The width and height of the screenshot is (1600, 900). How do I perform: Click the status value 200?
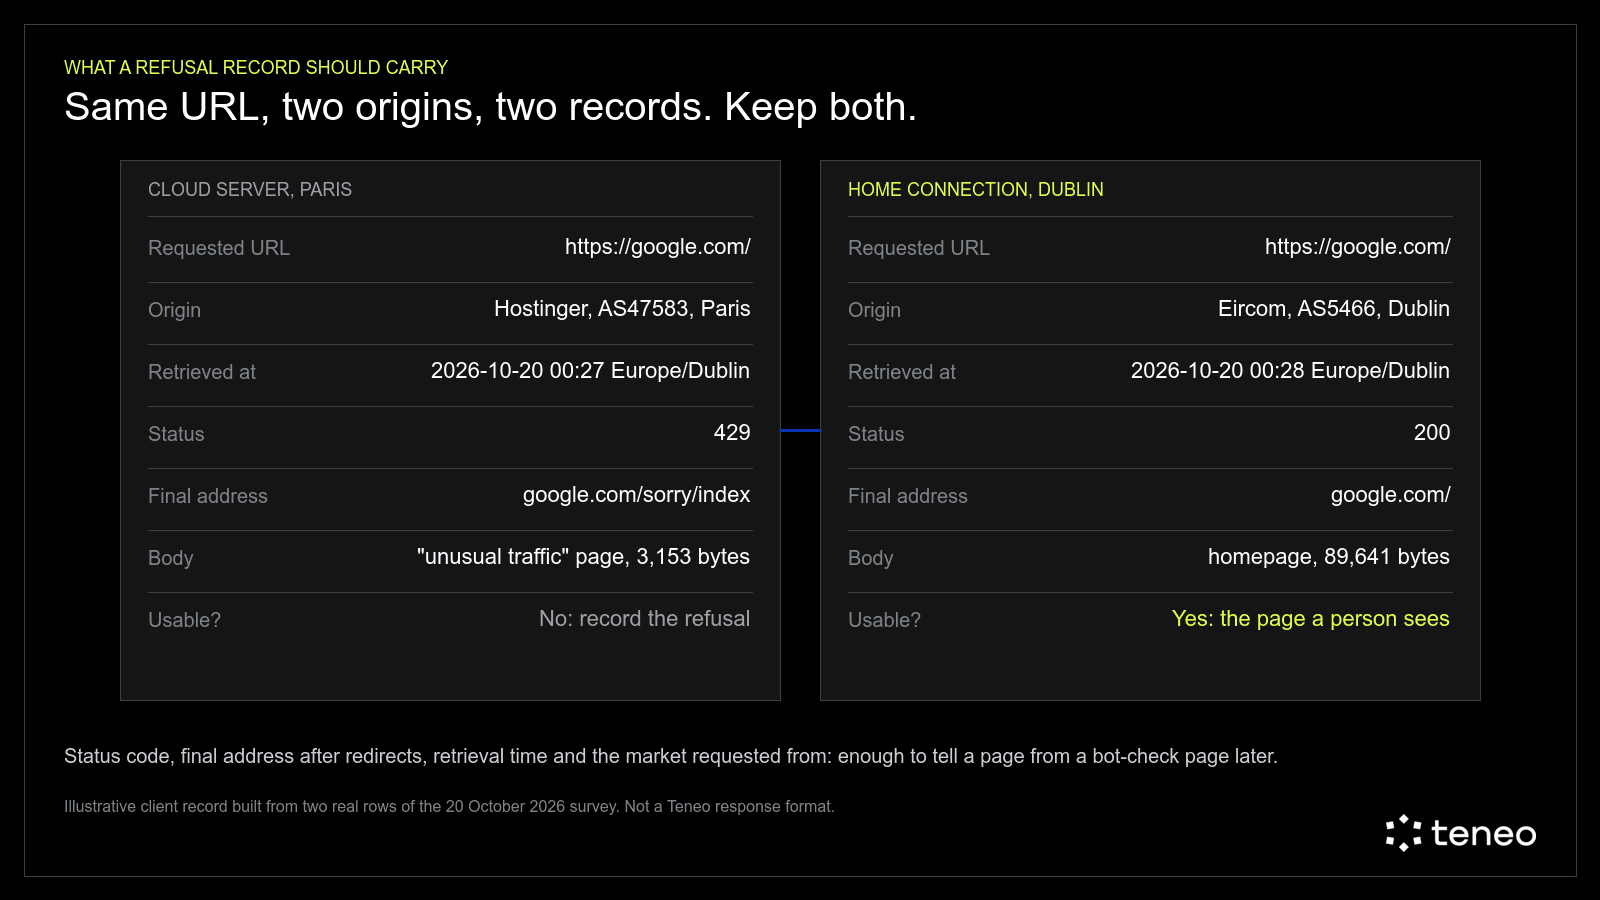point(1432,433)
